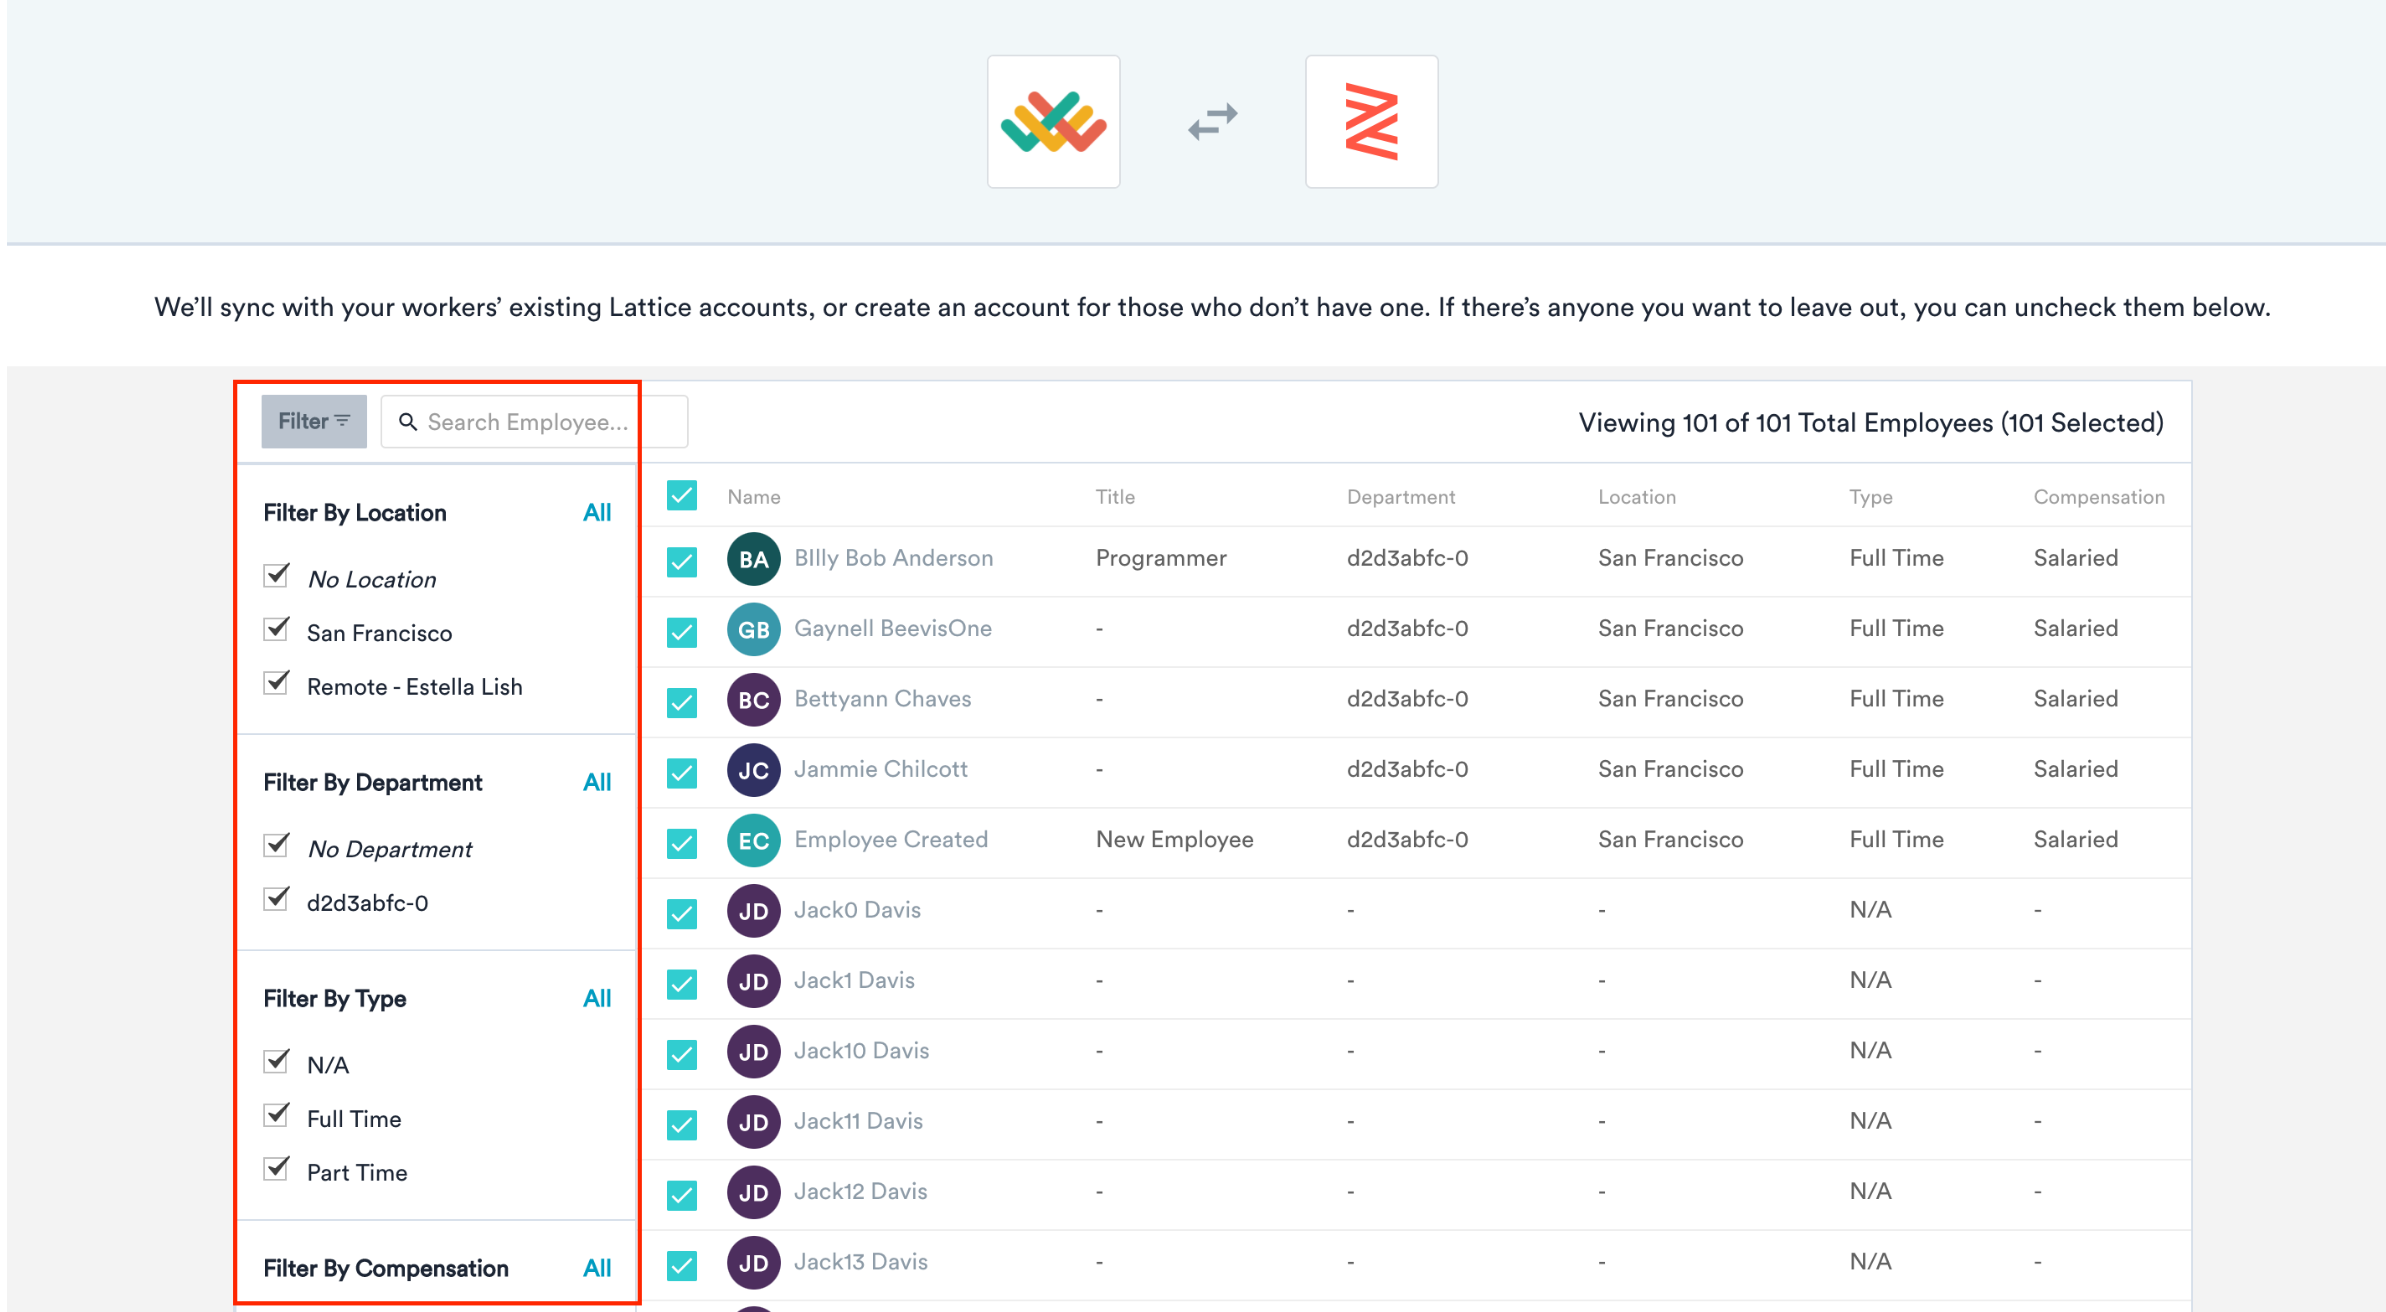Click the Compensation column header

tap(2099, 497)
